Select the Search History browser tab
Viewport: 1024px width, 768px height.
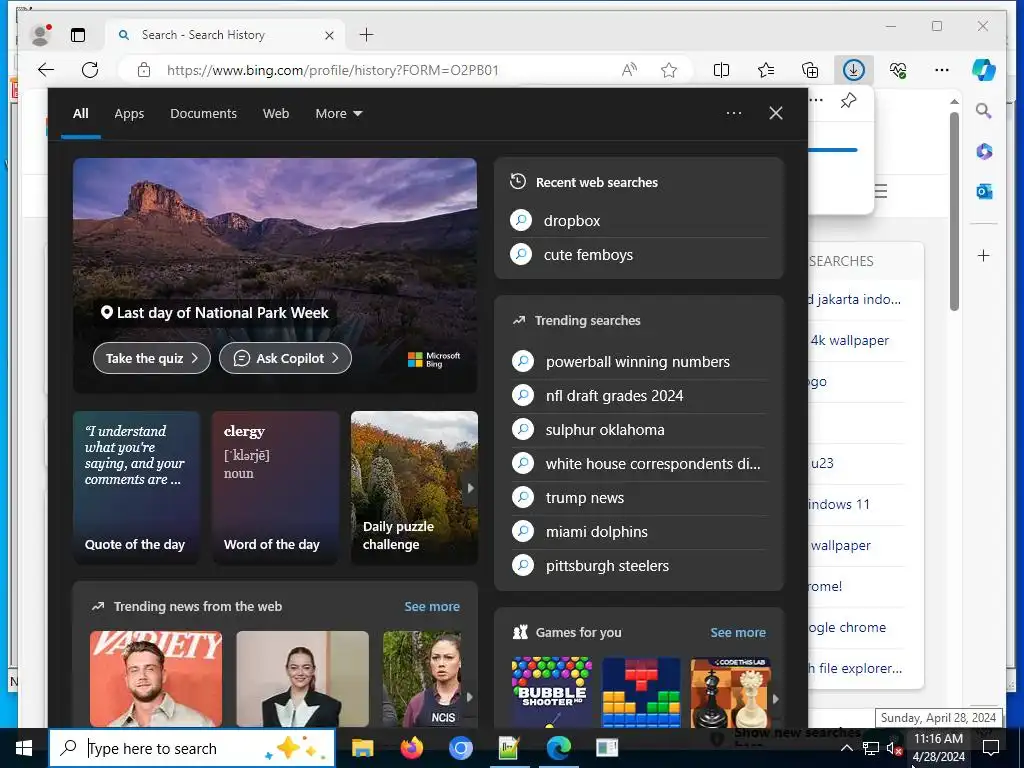coord(226,35)
